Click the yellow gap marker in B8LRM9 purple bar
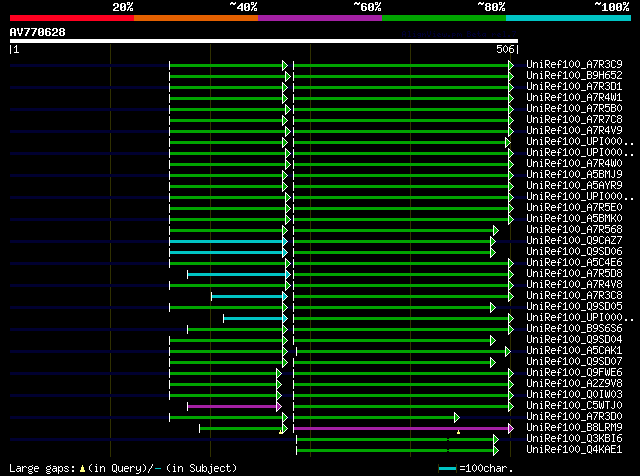This screenshot has width=640, height=476. pos(458,432)
